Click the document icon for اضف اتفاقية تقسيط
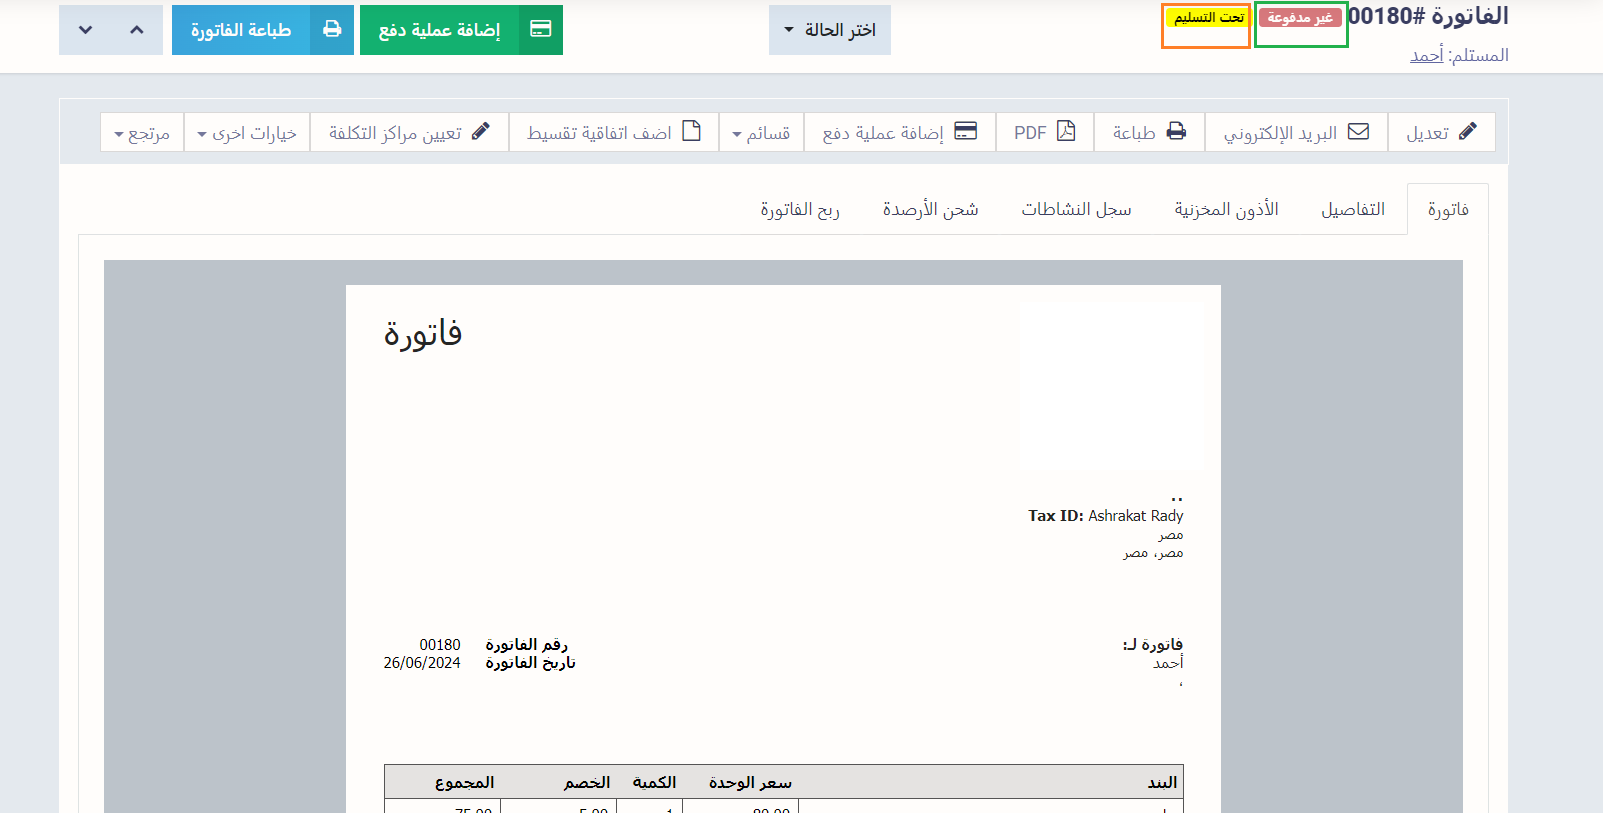The image size is (1603, 813). 691,132
